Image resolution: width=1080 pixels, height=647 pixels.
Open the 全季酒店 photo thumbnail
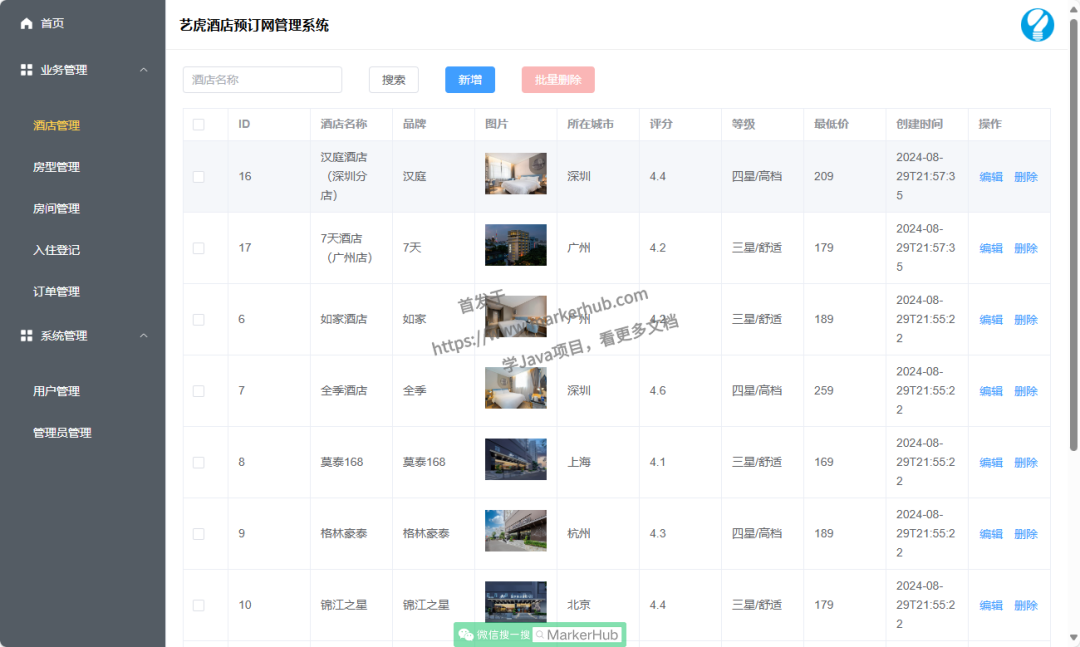pos(515,388)
